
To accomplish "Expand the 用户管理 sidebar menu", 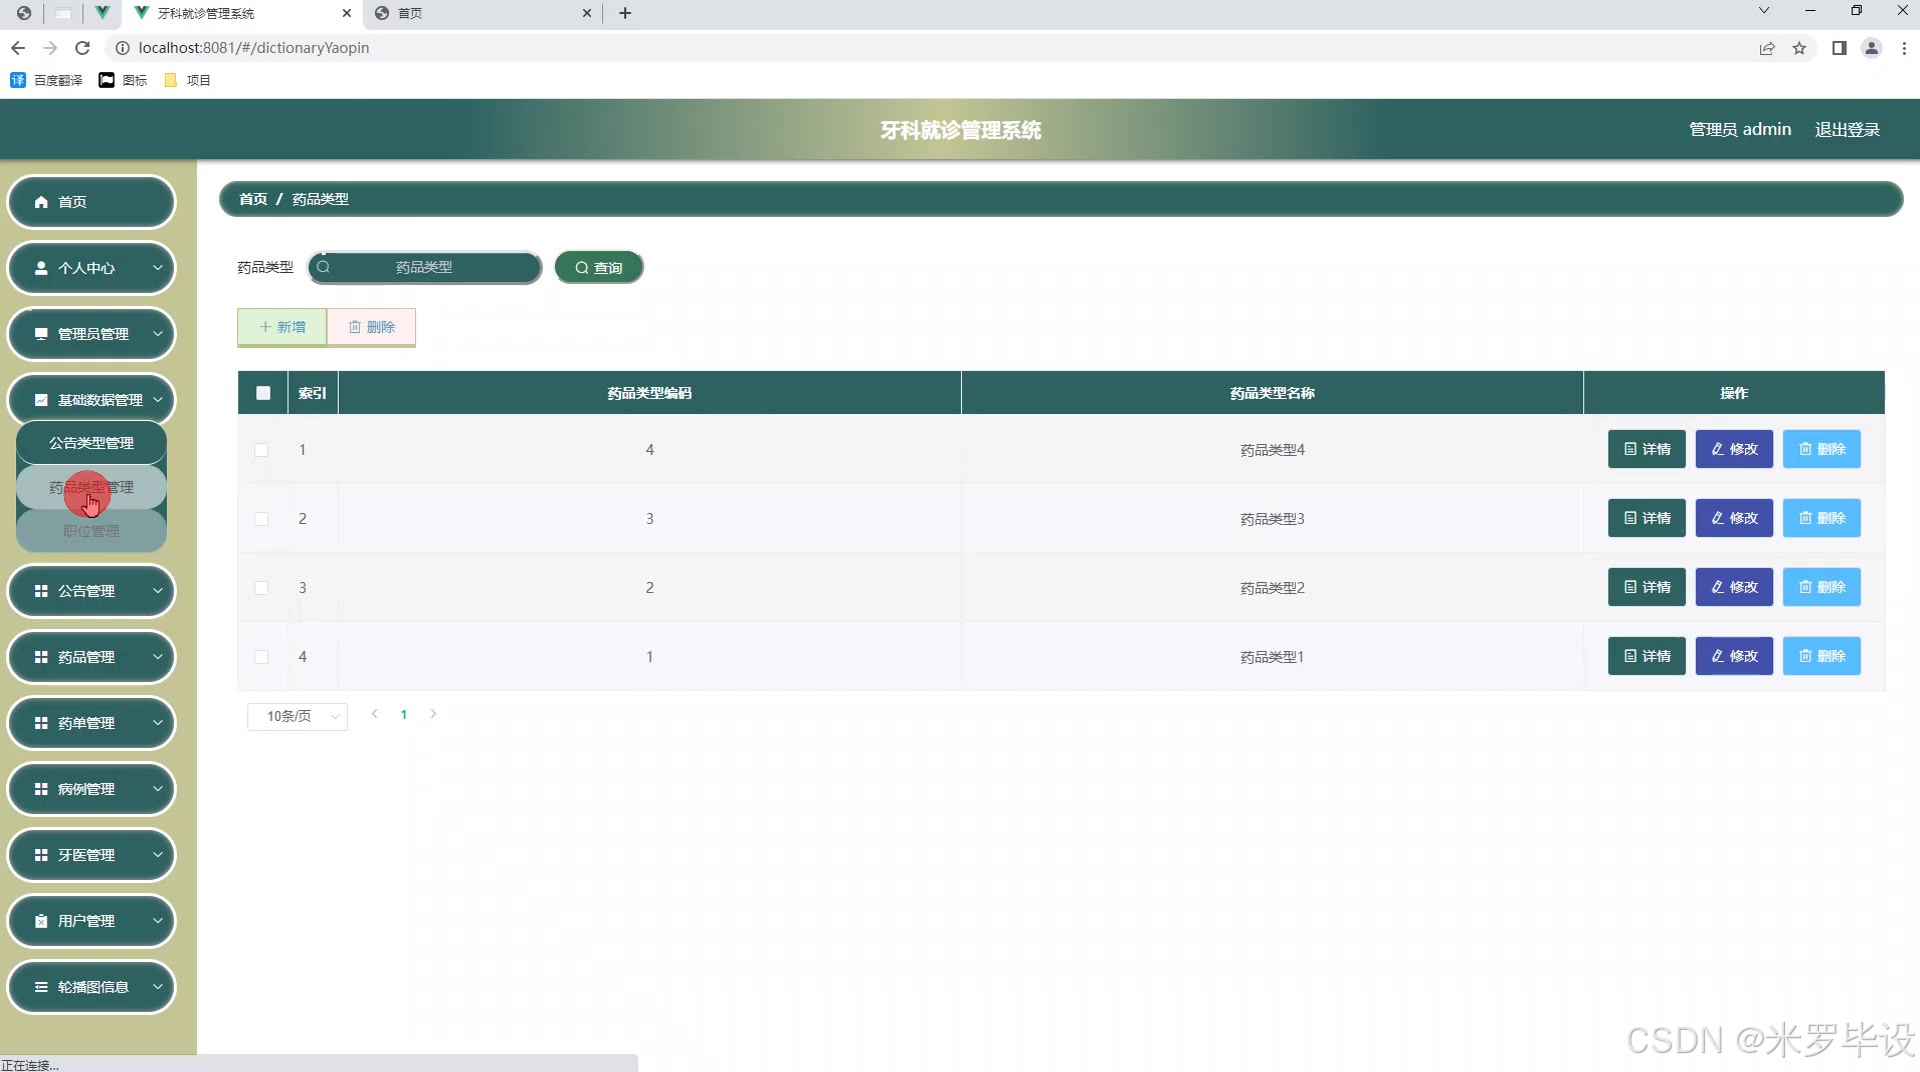I will pos(91,921).
